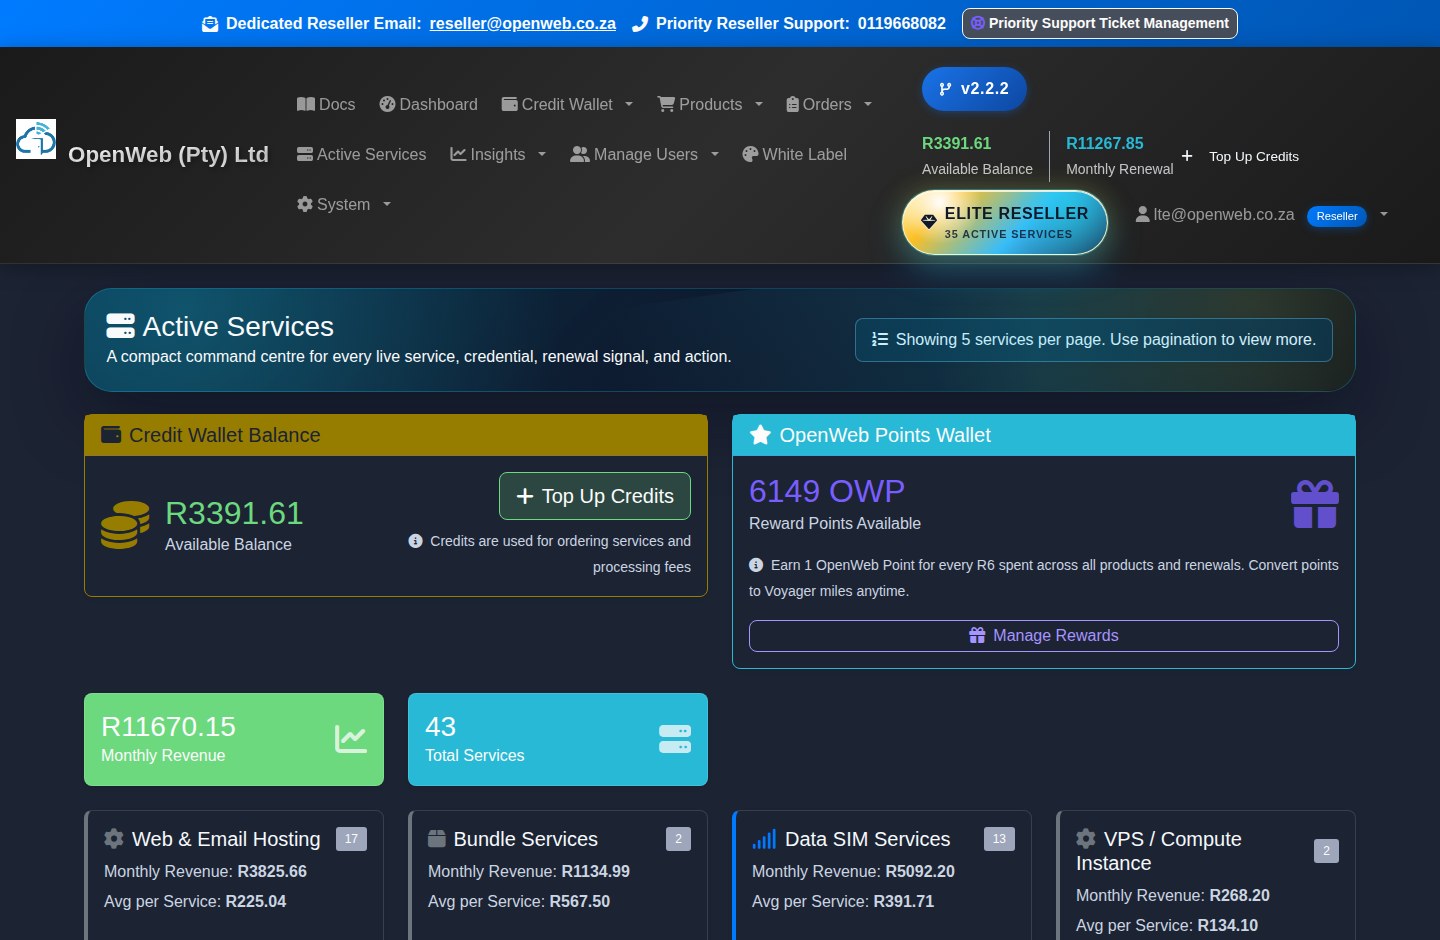
Task: Click the server icon in Active Services heading
Action: point(121,326)
